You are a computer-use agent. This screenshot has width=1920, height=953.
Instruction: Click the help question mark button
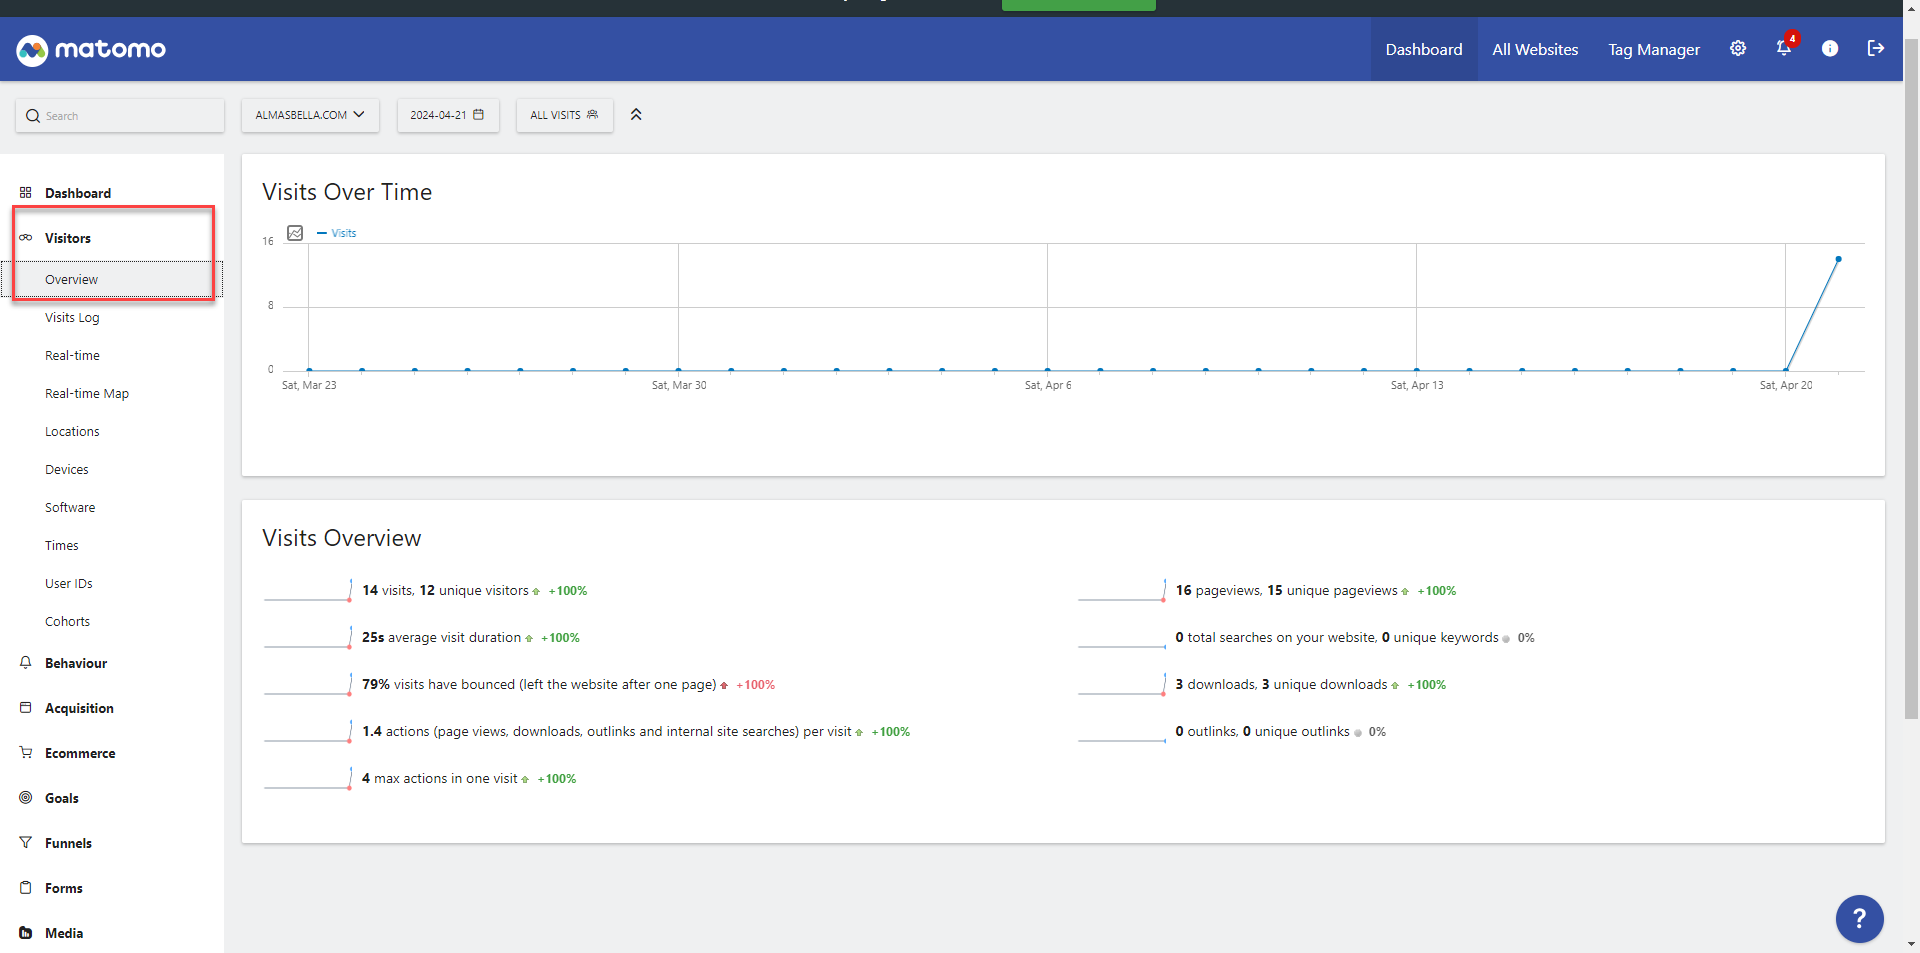pyautogui.click(x=1859, y=918)
